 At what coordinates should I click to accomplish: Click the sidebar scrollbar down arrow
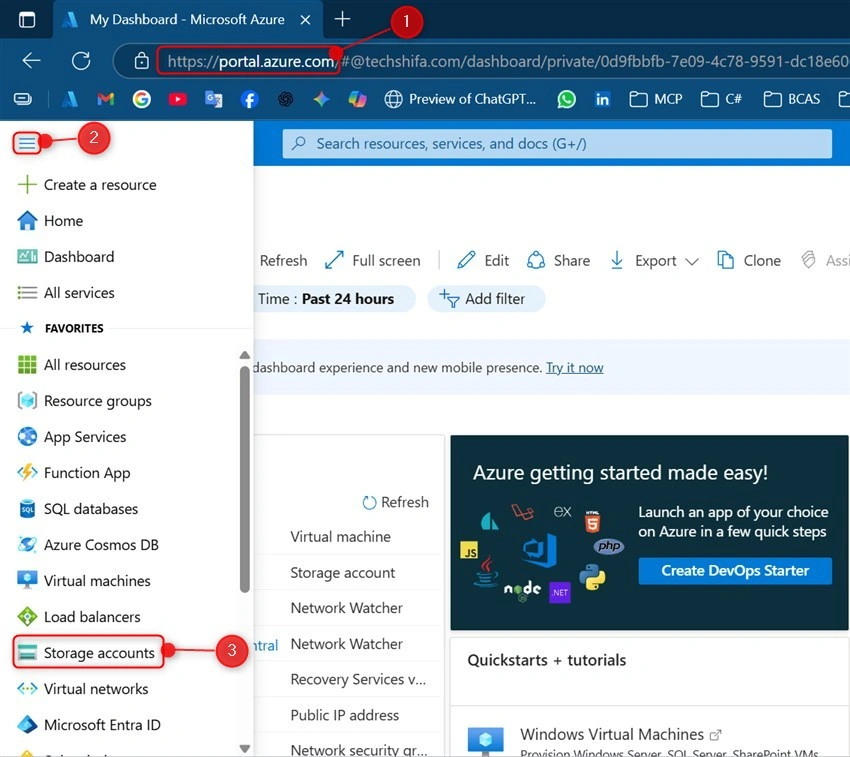[x=244, y=749]
